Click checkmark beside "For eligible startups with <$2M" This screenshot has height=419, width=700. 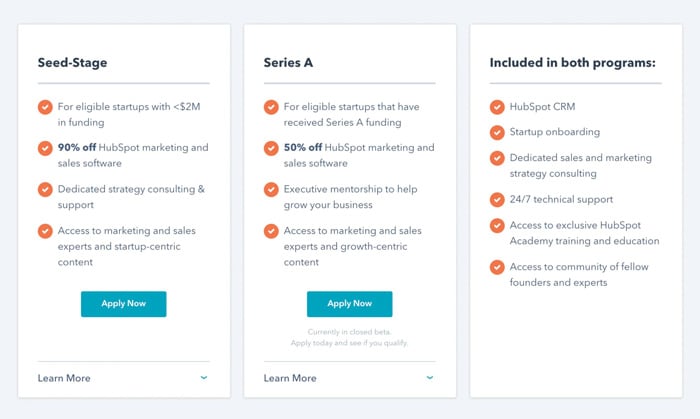click(45, 107)
